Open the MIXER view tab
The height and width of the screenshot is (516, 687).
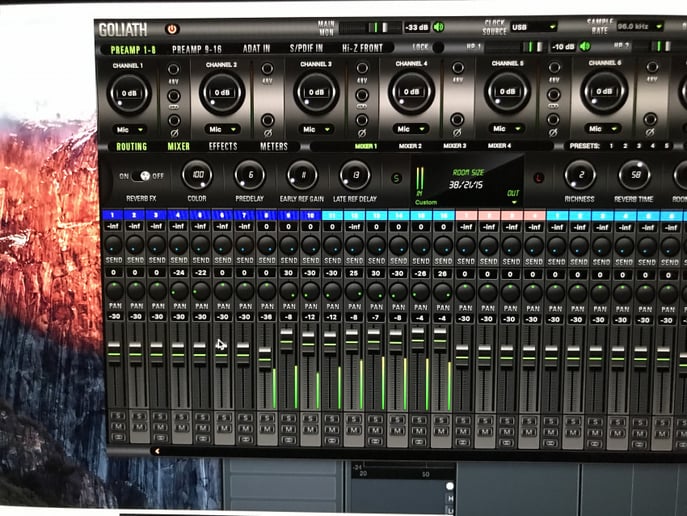pyautogui.click(x=178, y=146)
